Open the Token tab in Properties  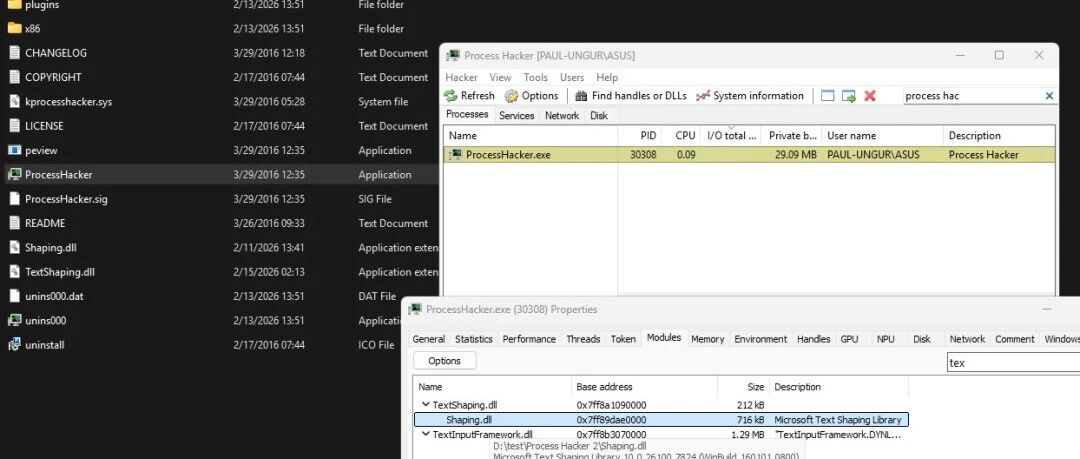(623, 339)
